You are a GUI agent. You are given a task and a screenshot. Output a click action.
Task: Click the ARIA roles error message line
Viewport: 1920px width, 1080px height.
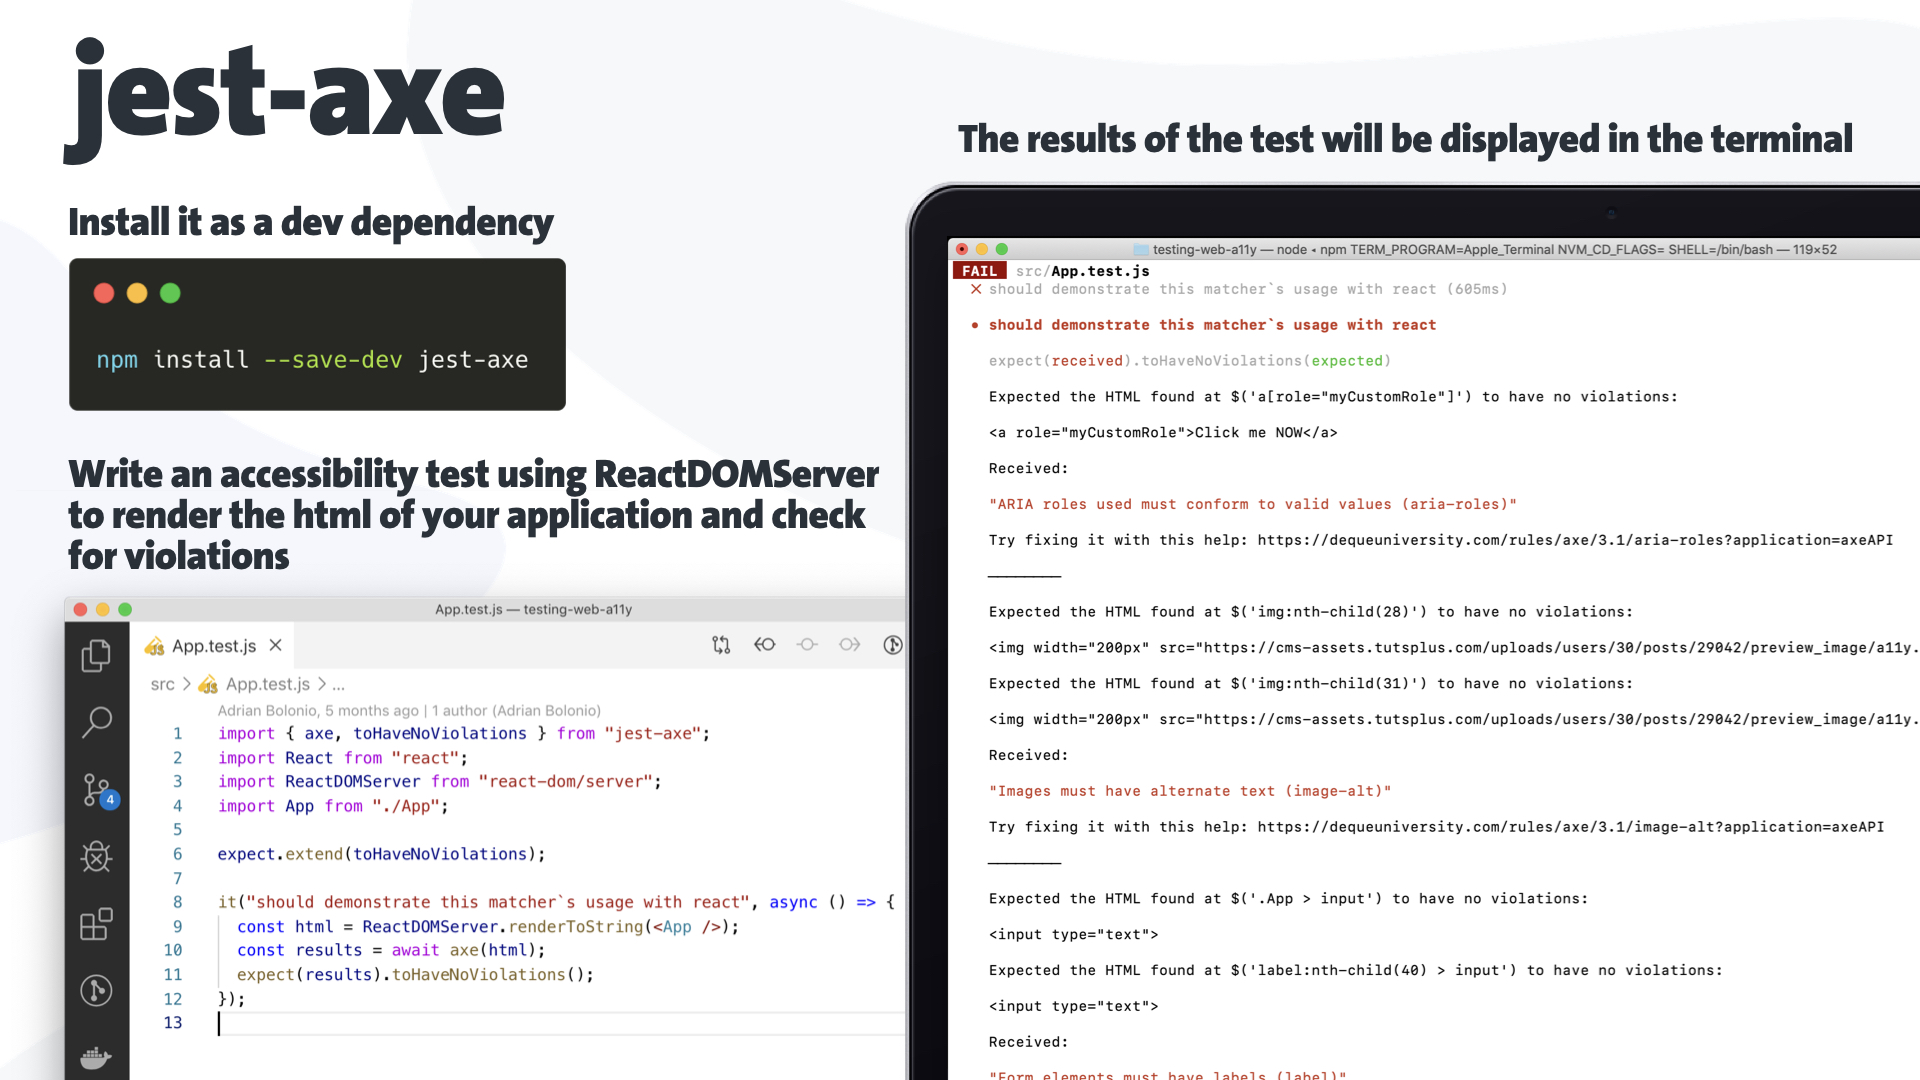[1252, 505]
